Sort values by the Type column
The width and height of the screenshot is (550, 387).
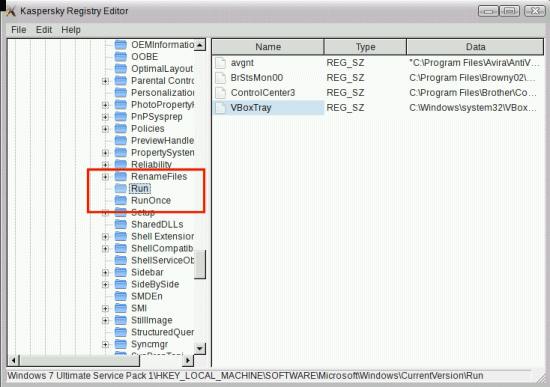pyautogui.click(x=365, y=47)
